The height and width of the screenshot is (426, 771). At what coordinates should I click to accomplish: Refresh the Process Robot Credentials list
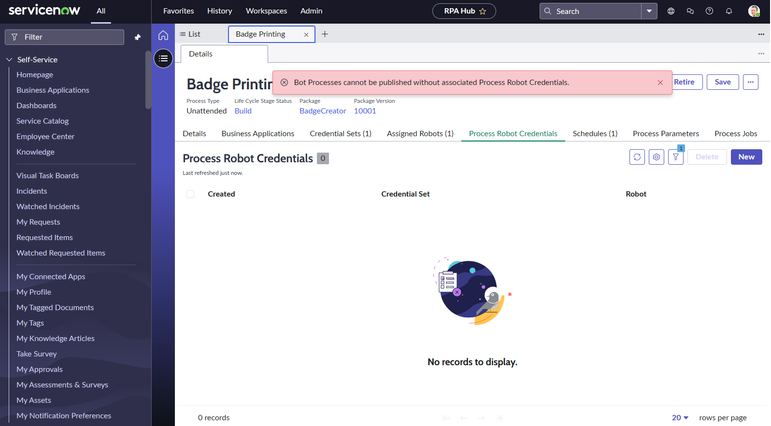(637, 157)
